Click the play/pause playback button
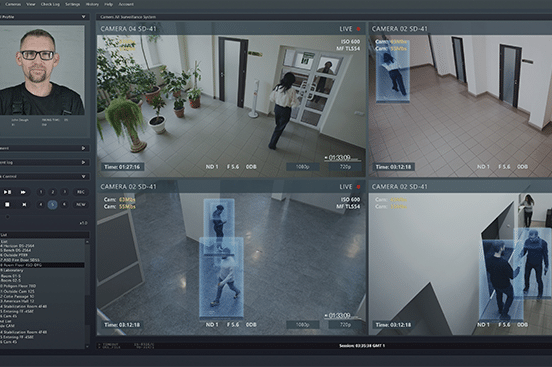 tap(7, 192)
